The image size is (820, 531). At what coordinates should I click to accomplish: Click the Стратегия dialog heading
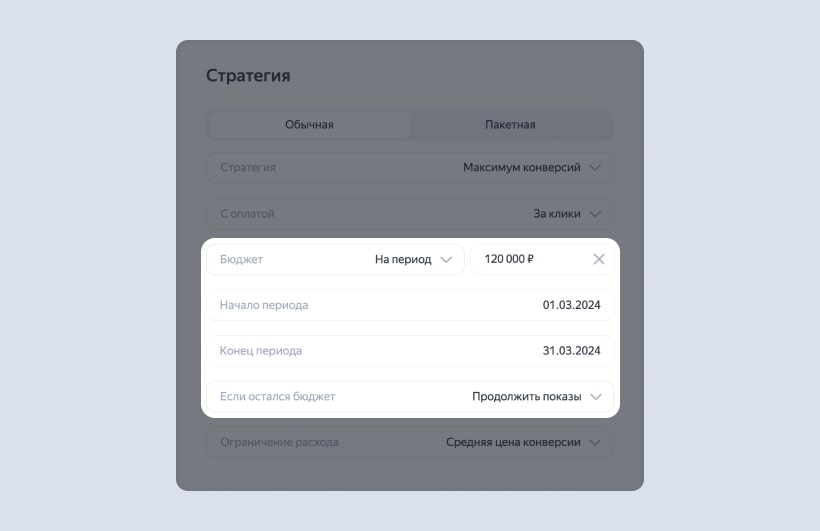(x=248, y=76)
